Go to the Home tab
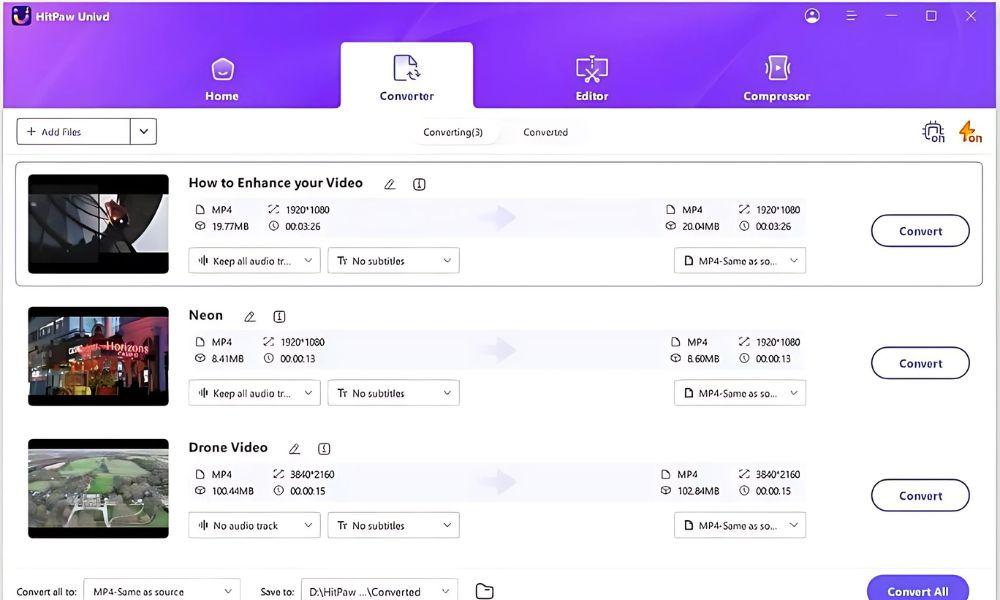The width and height of the screenshot is (1000, 600). (222, 79)
